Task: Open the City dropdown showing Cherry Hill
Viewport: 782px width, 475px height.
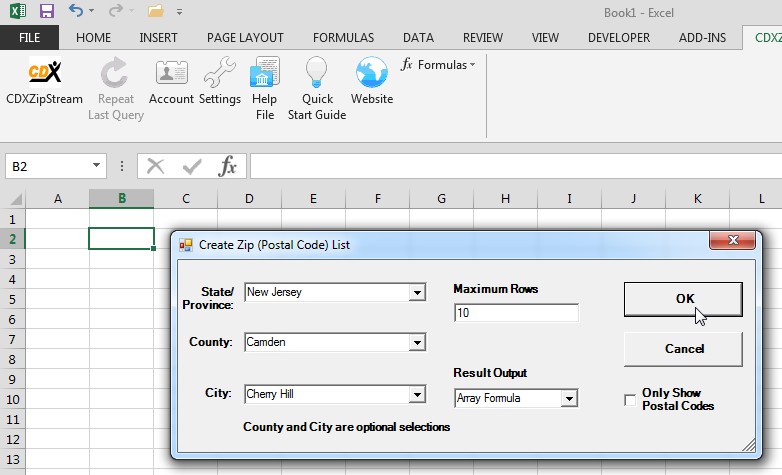Action: click(417, 394)
